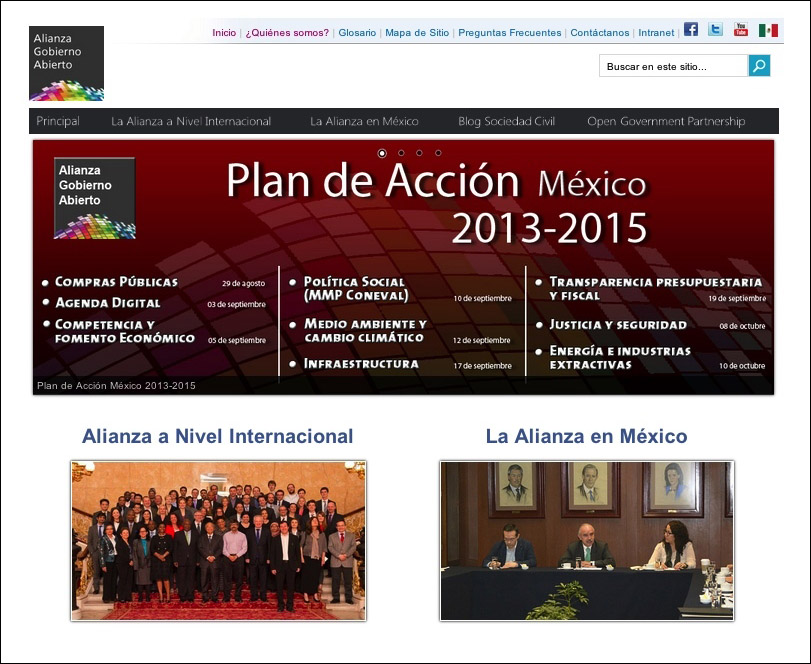Open the international group photo thumbnail
The width and height of the screenshot is (811, 664).
point(218,541)
